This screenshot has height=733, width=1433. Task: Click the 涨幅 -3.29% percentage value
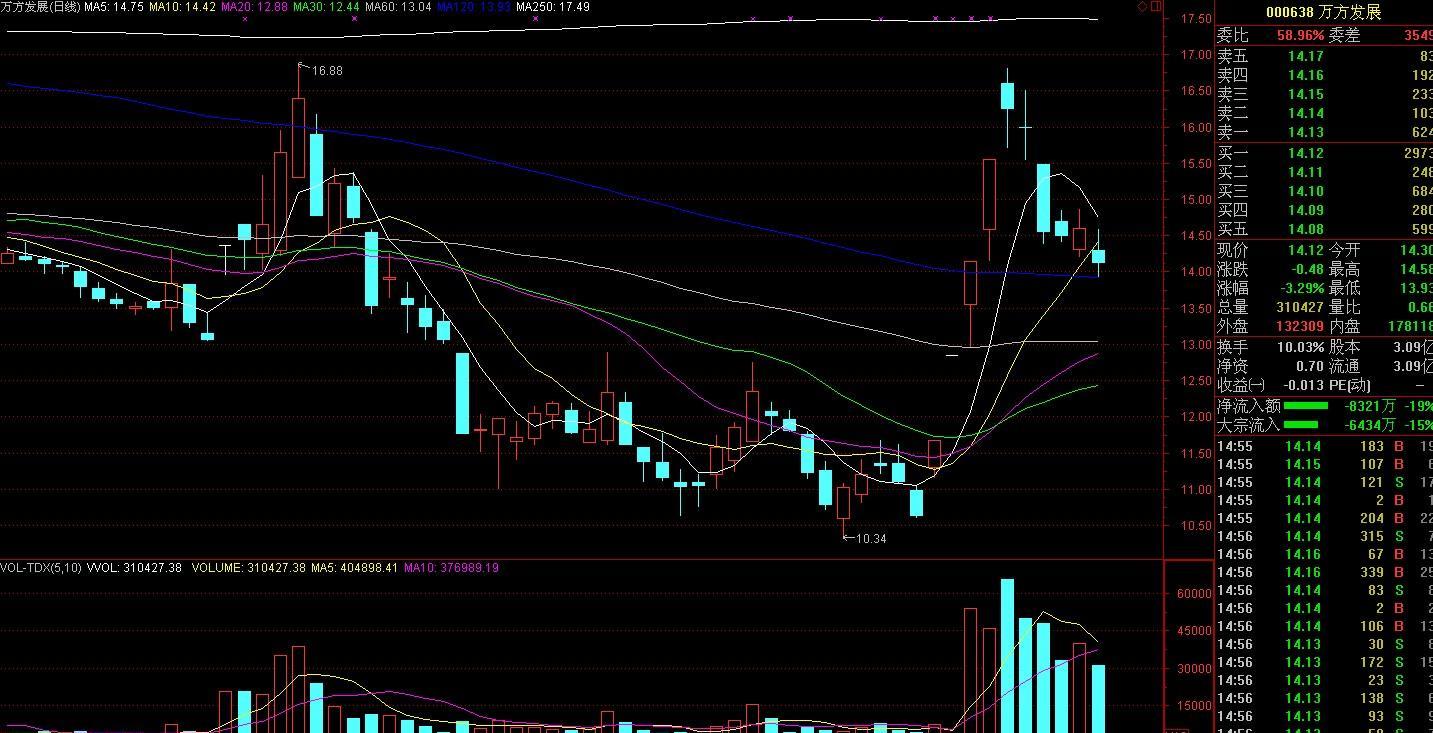click(1300, 288)
